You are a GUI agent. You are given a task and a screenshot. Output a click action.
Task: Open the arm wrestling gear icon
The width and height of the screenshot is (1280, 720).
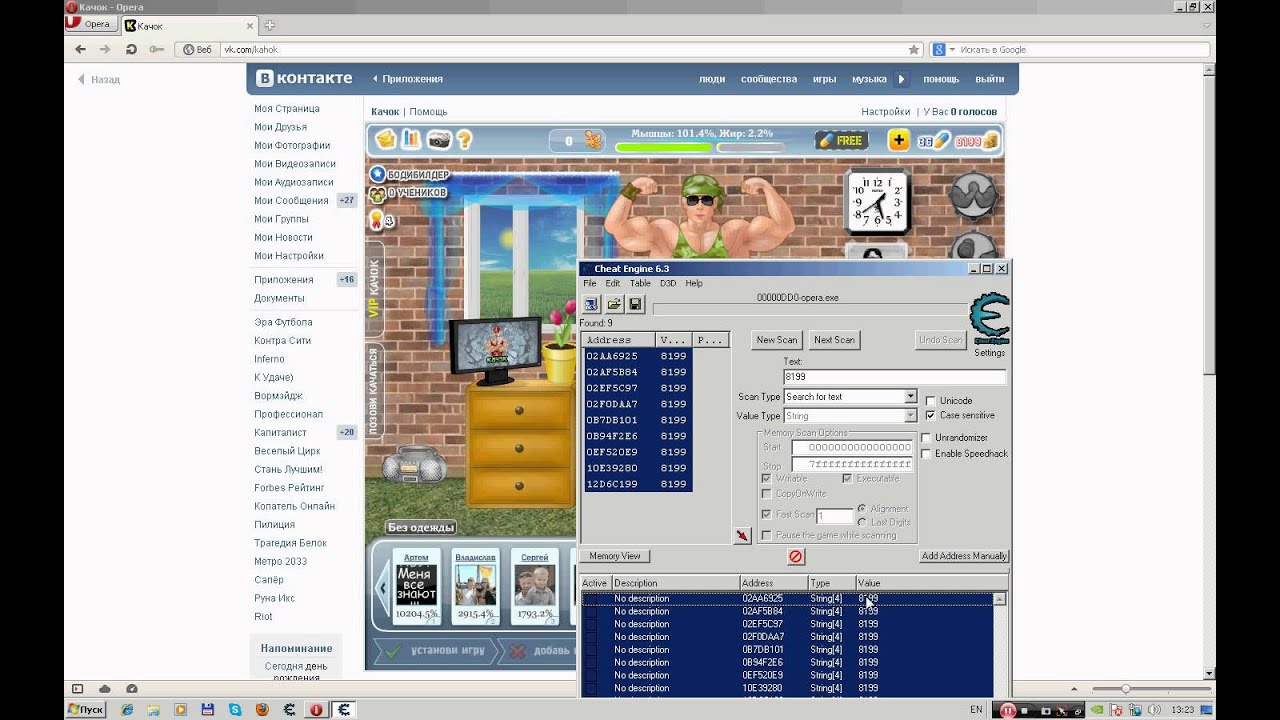[x=972, y=195]
